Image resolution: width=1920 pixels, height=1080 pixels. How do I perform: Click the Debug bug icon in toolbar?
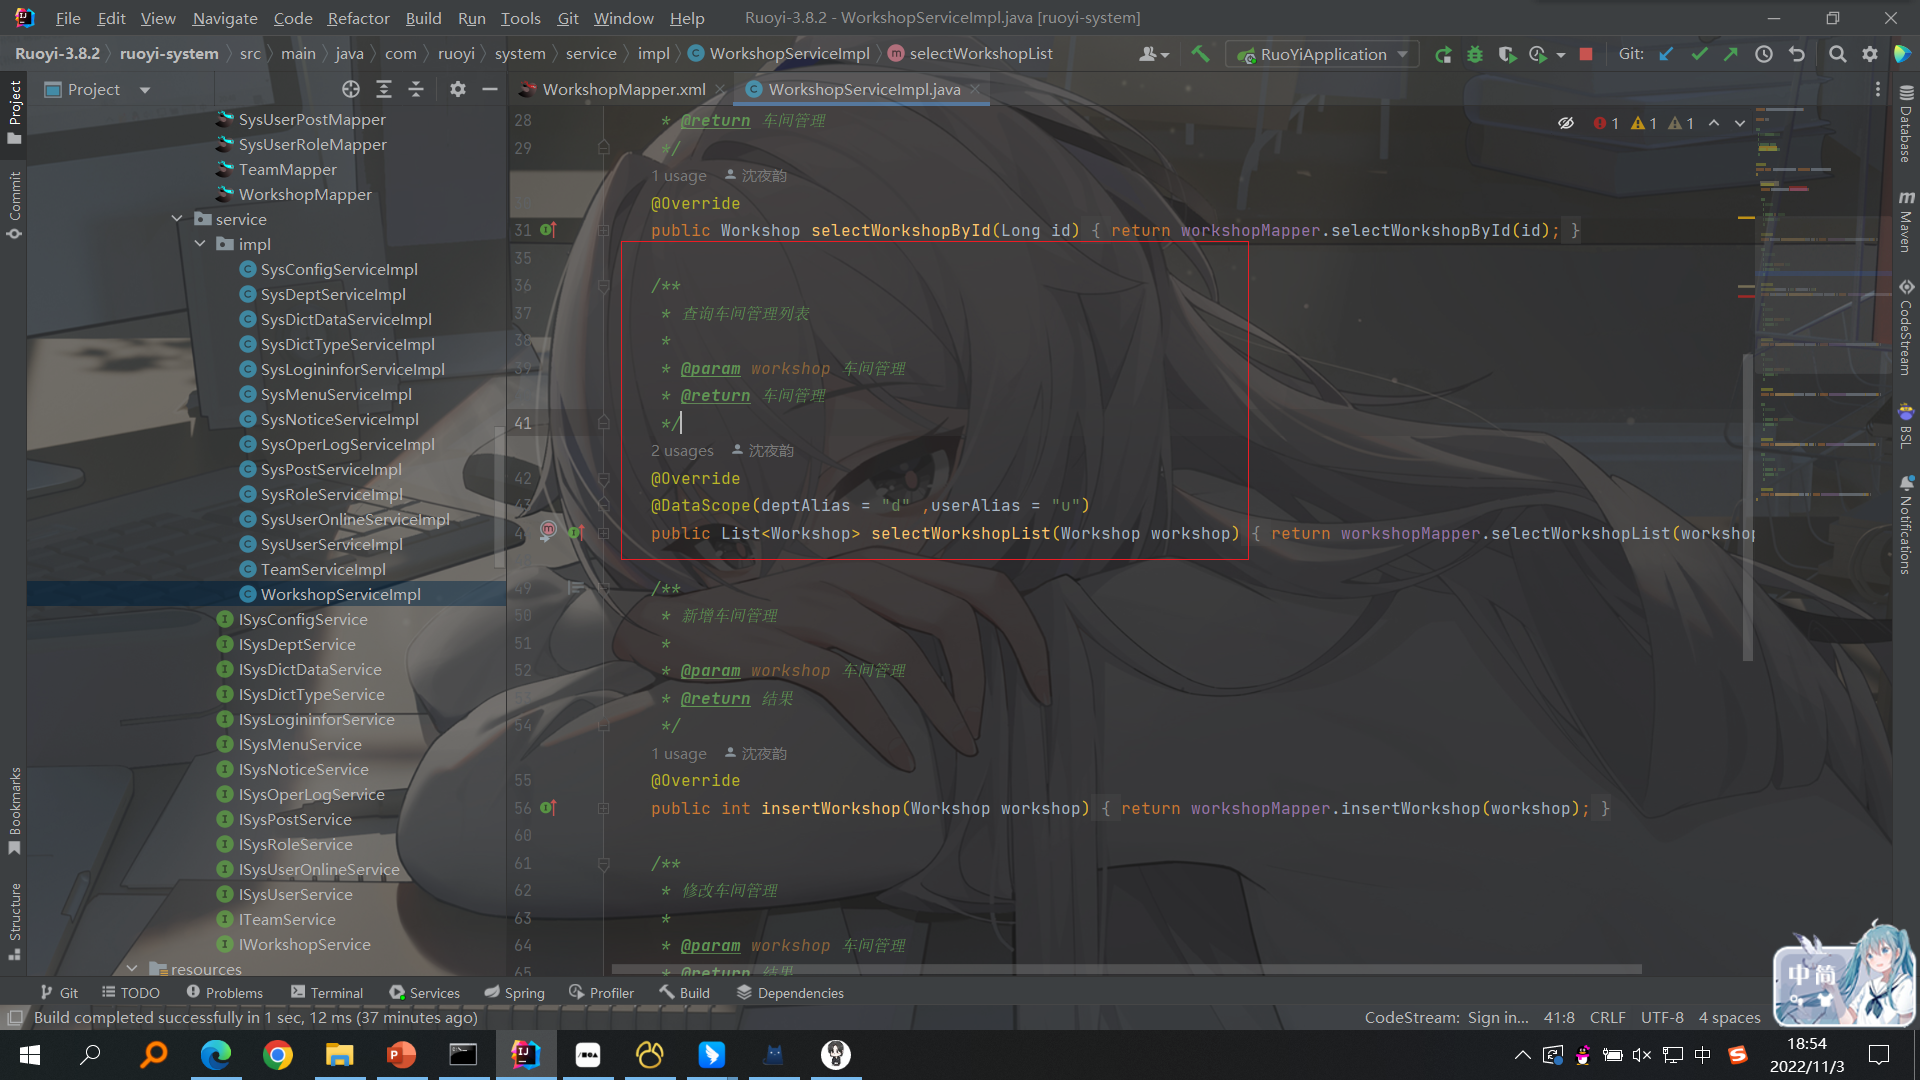pyautogui.click(x=1475, y=54)
